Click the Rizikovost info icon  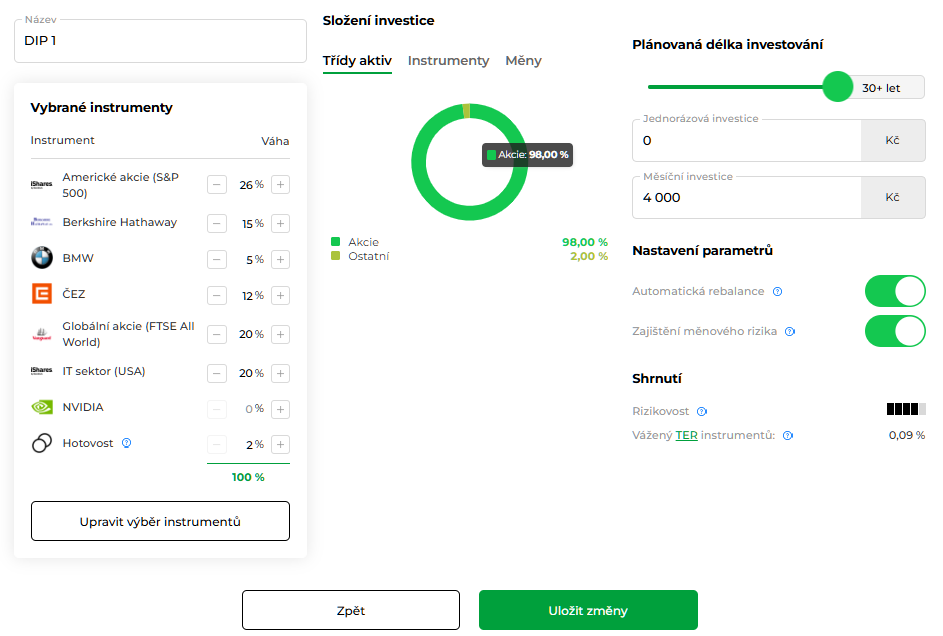point(702,411)
